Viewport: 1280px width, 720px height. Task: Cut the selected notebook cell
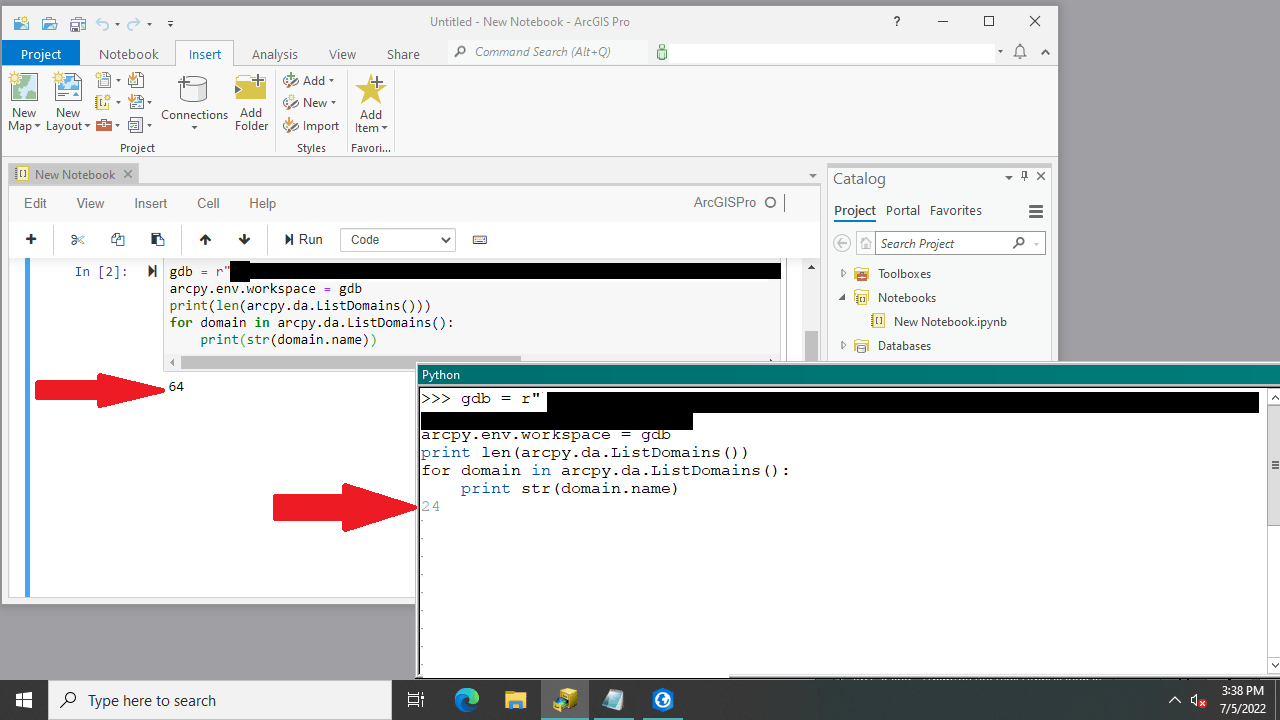click(x=77, y=239)
